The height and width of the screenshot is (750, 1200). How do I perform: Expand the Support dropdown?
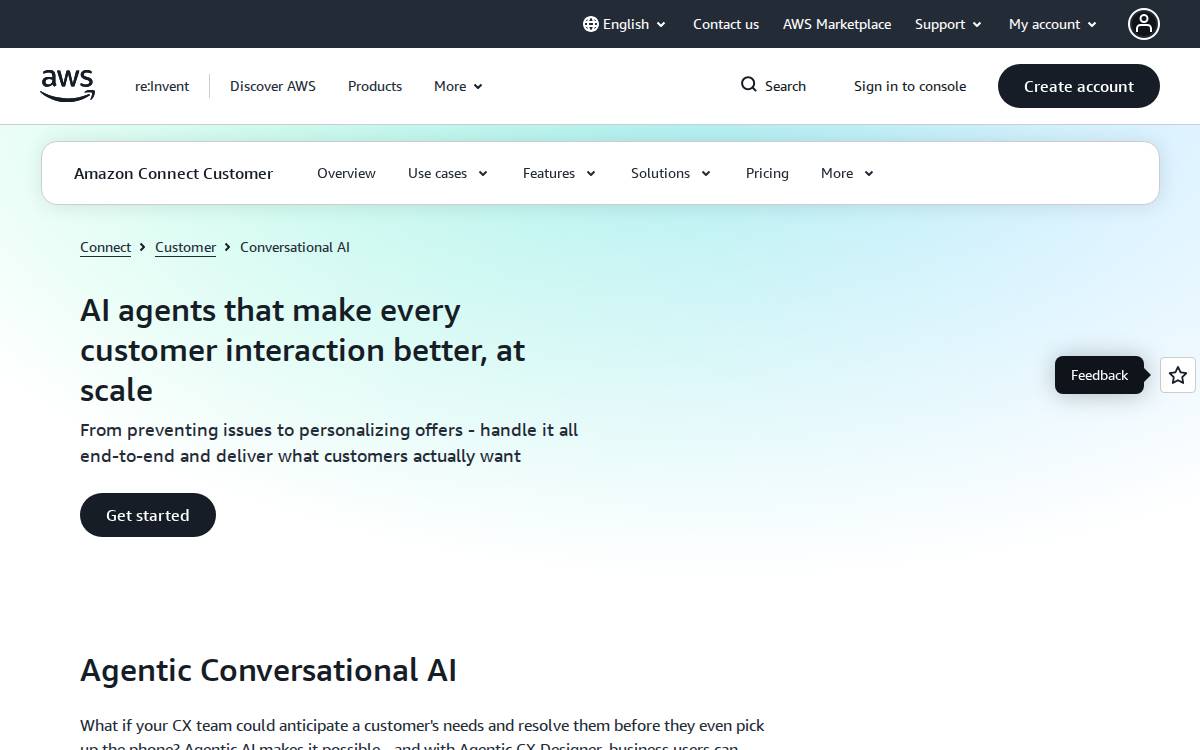click(x=948, y=24)
